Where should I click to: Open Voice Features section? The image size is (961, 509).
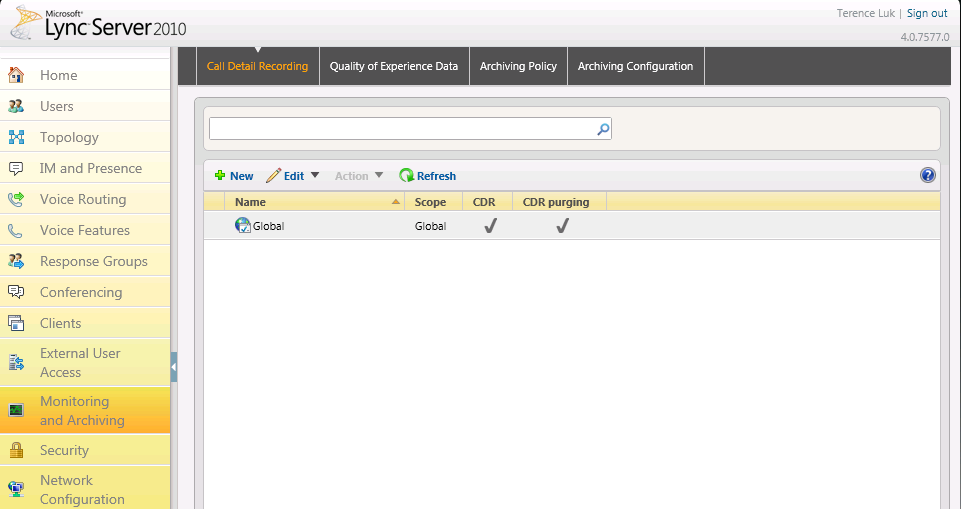pyautogui.click(x=85, y=230)
